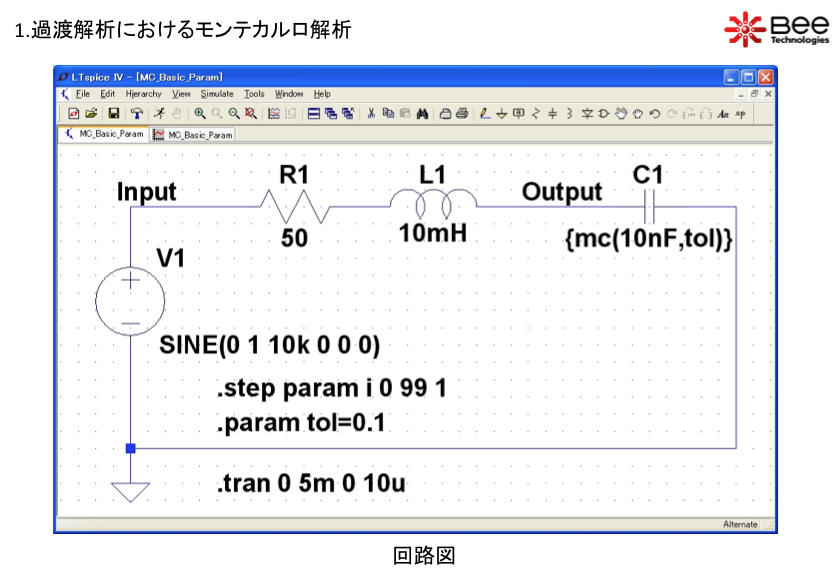Click the .step param i directive text
The image size is (837, 581).
[x=331, y=389]
